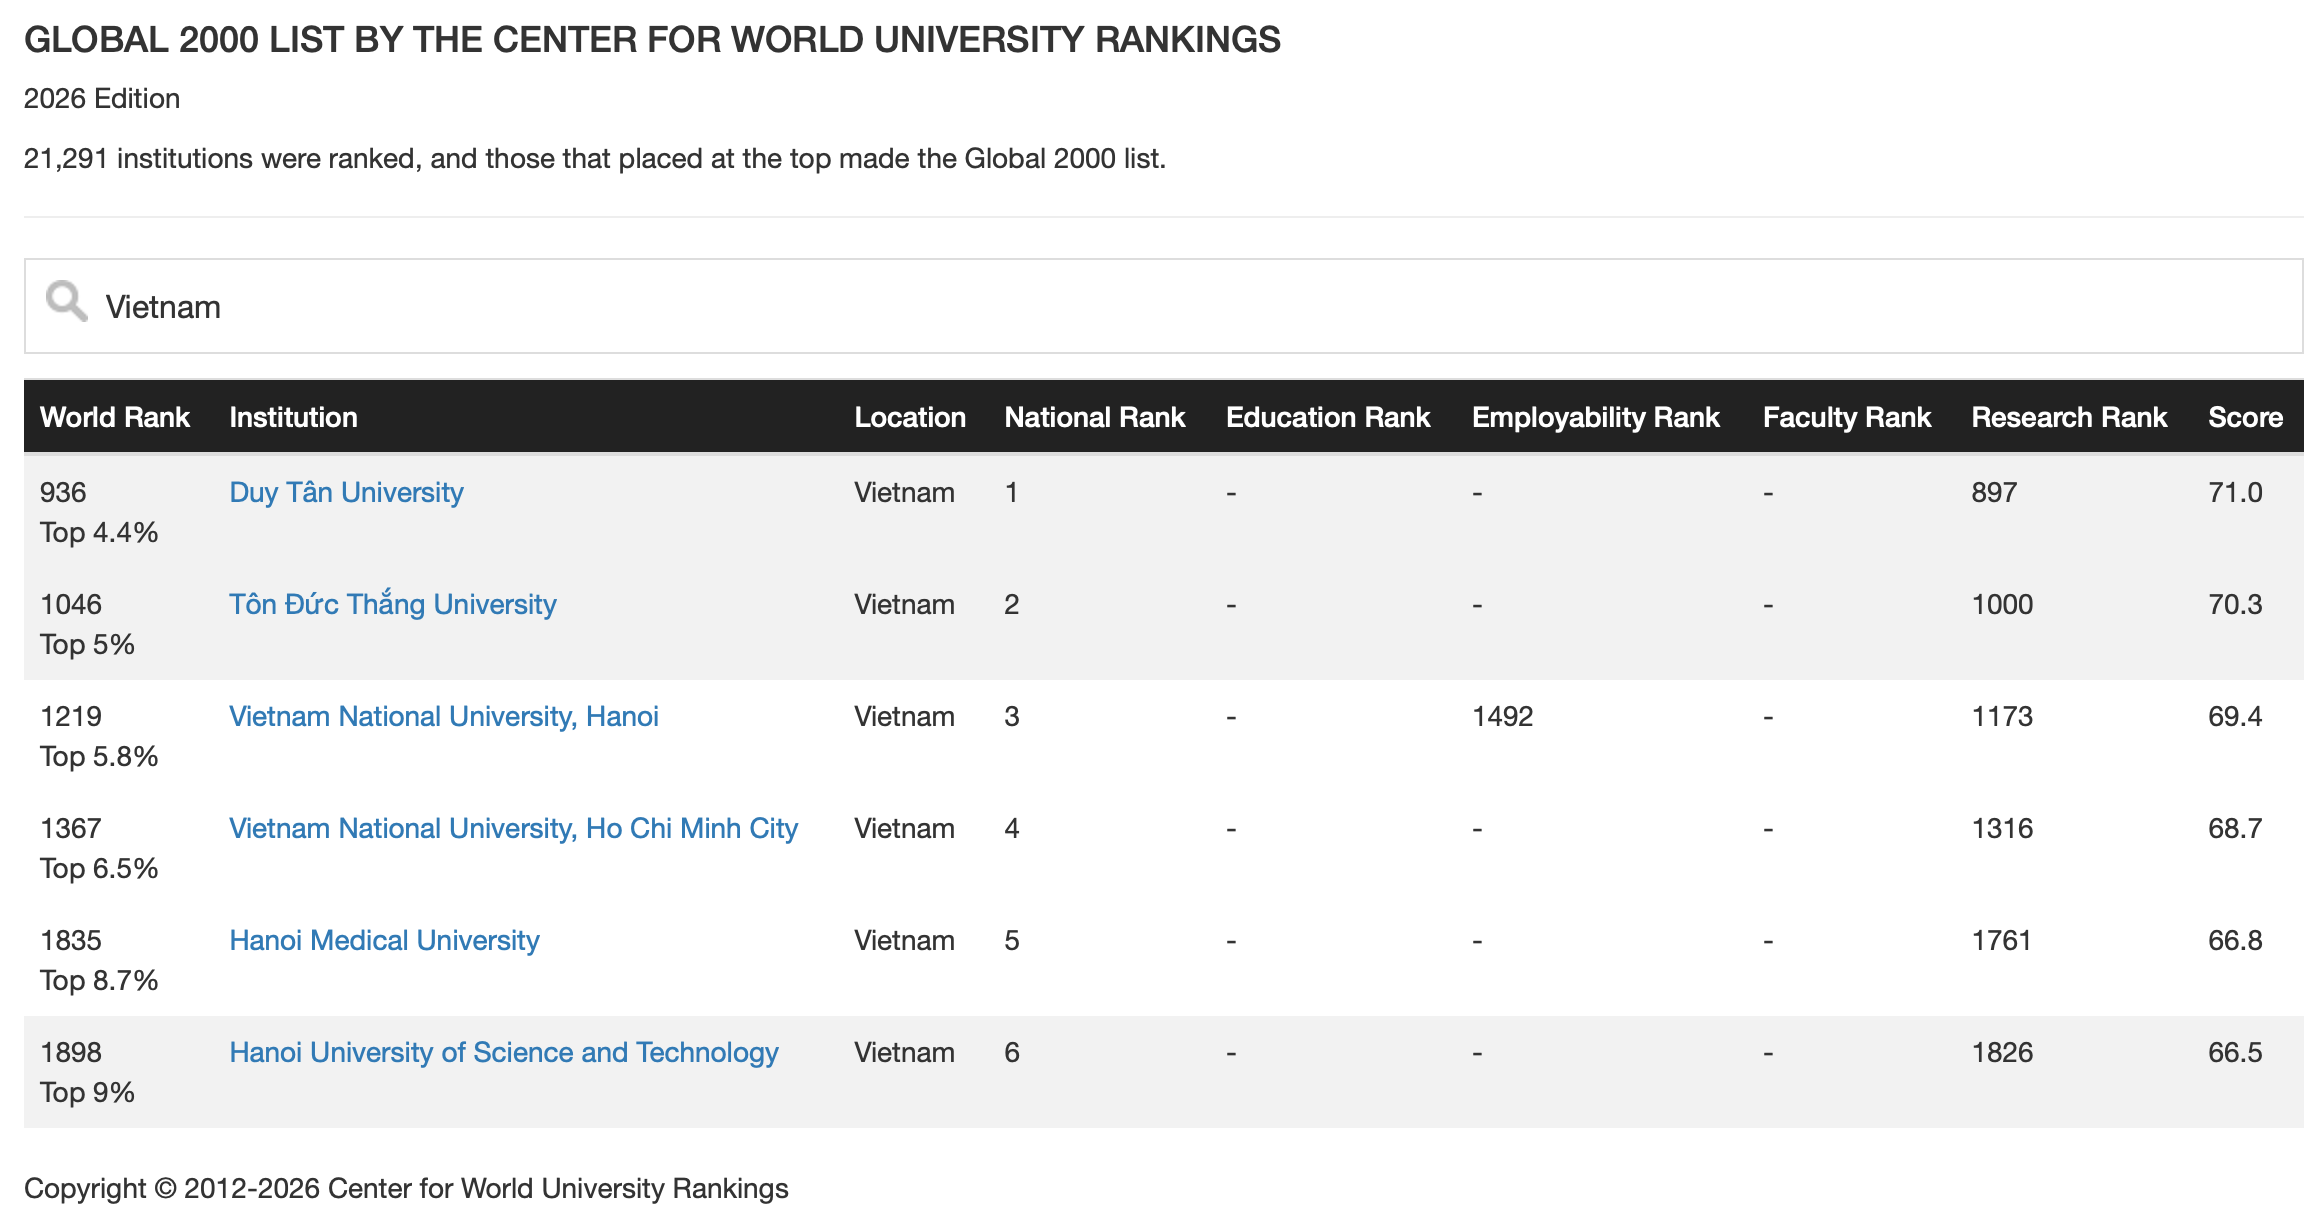This screenshot has width=2316, height=1216.
Task: Click the Education Rank column header
Action: pyautogui.click(x=1328, y=417)
